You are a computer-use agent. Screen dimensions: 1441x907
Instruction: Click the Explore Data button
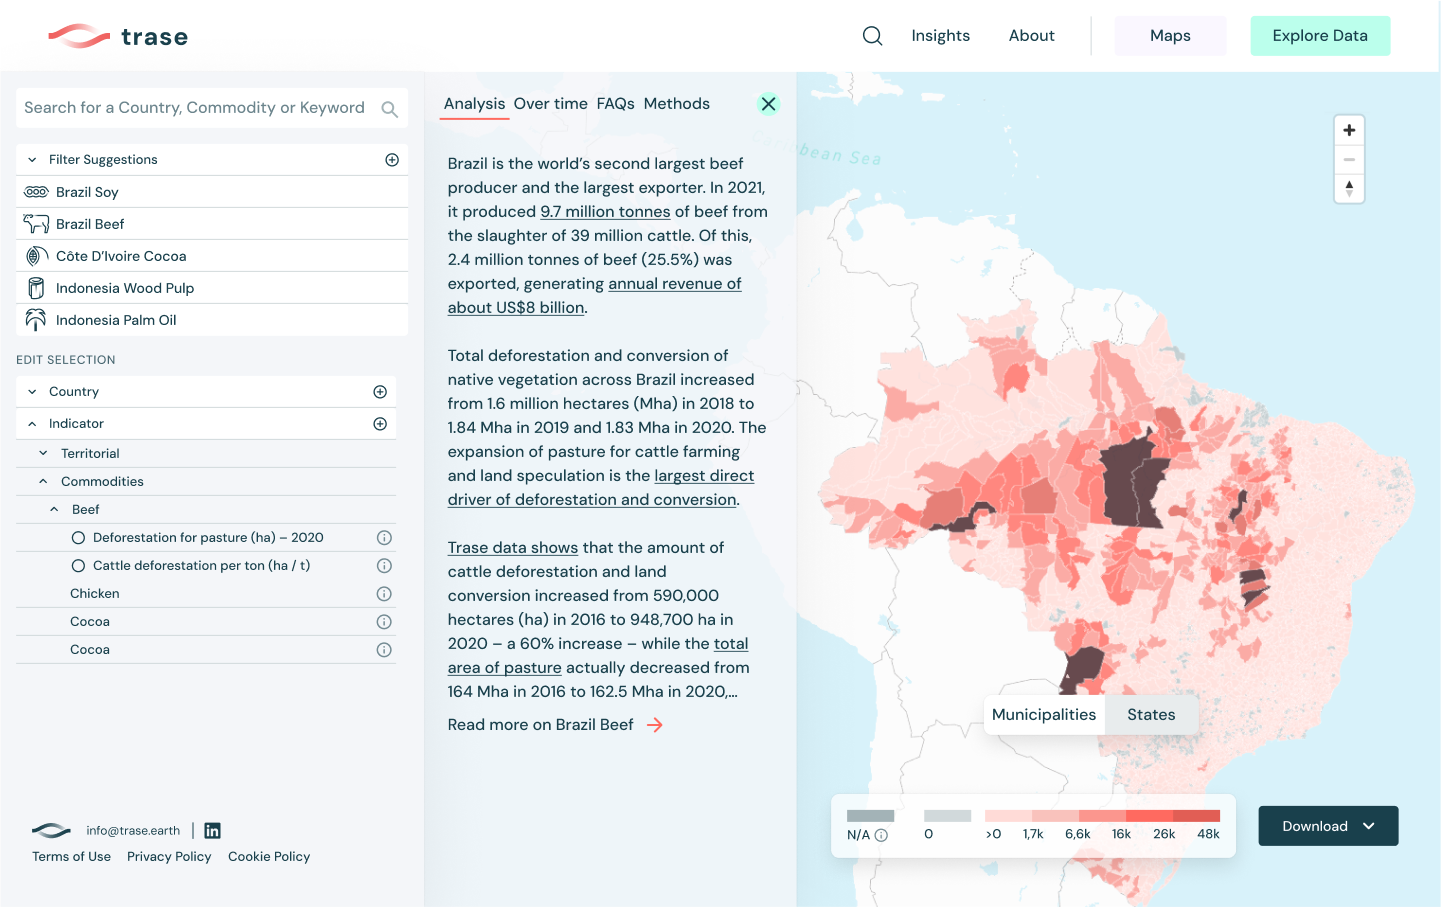[x=1320, y=36]
